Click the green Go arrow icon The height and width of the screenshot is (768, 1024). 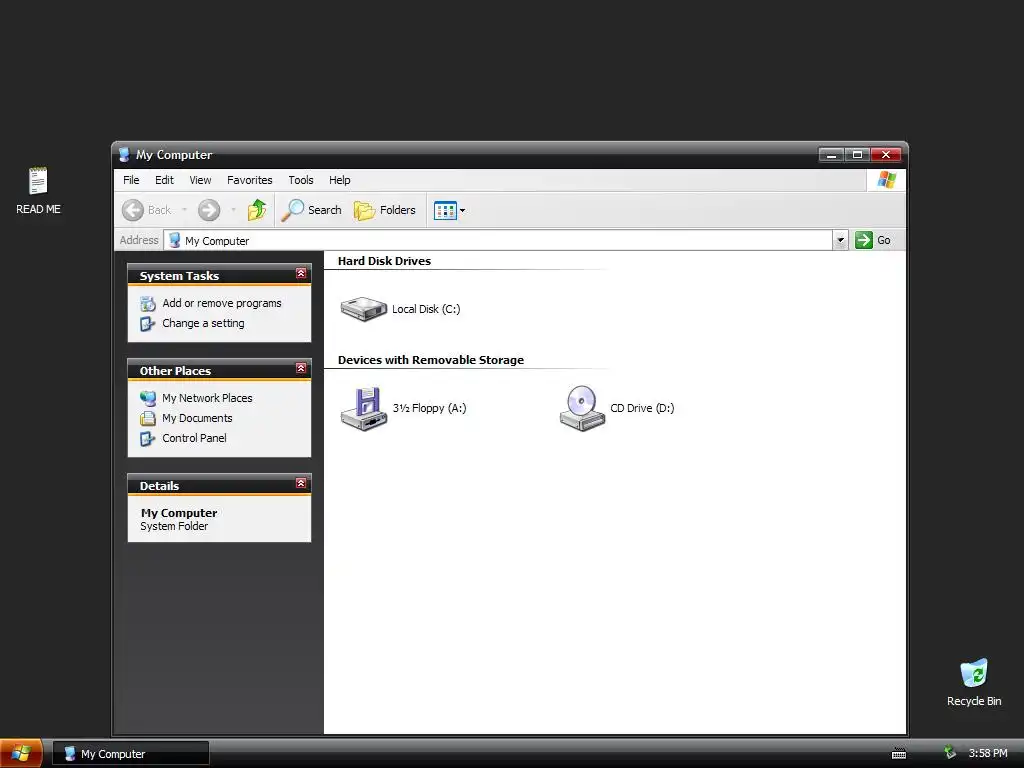[x=864, y=240]
